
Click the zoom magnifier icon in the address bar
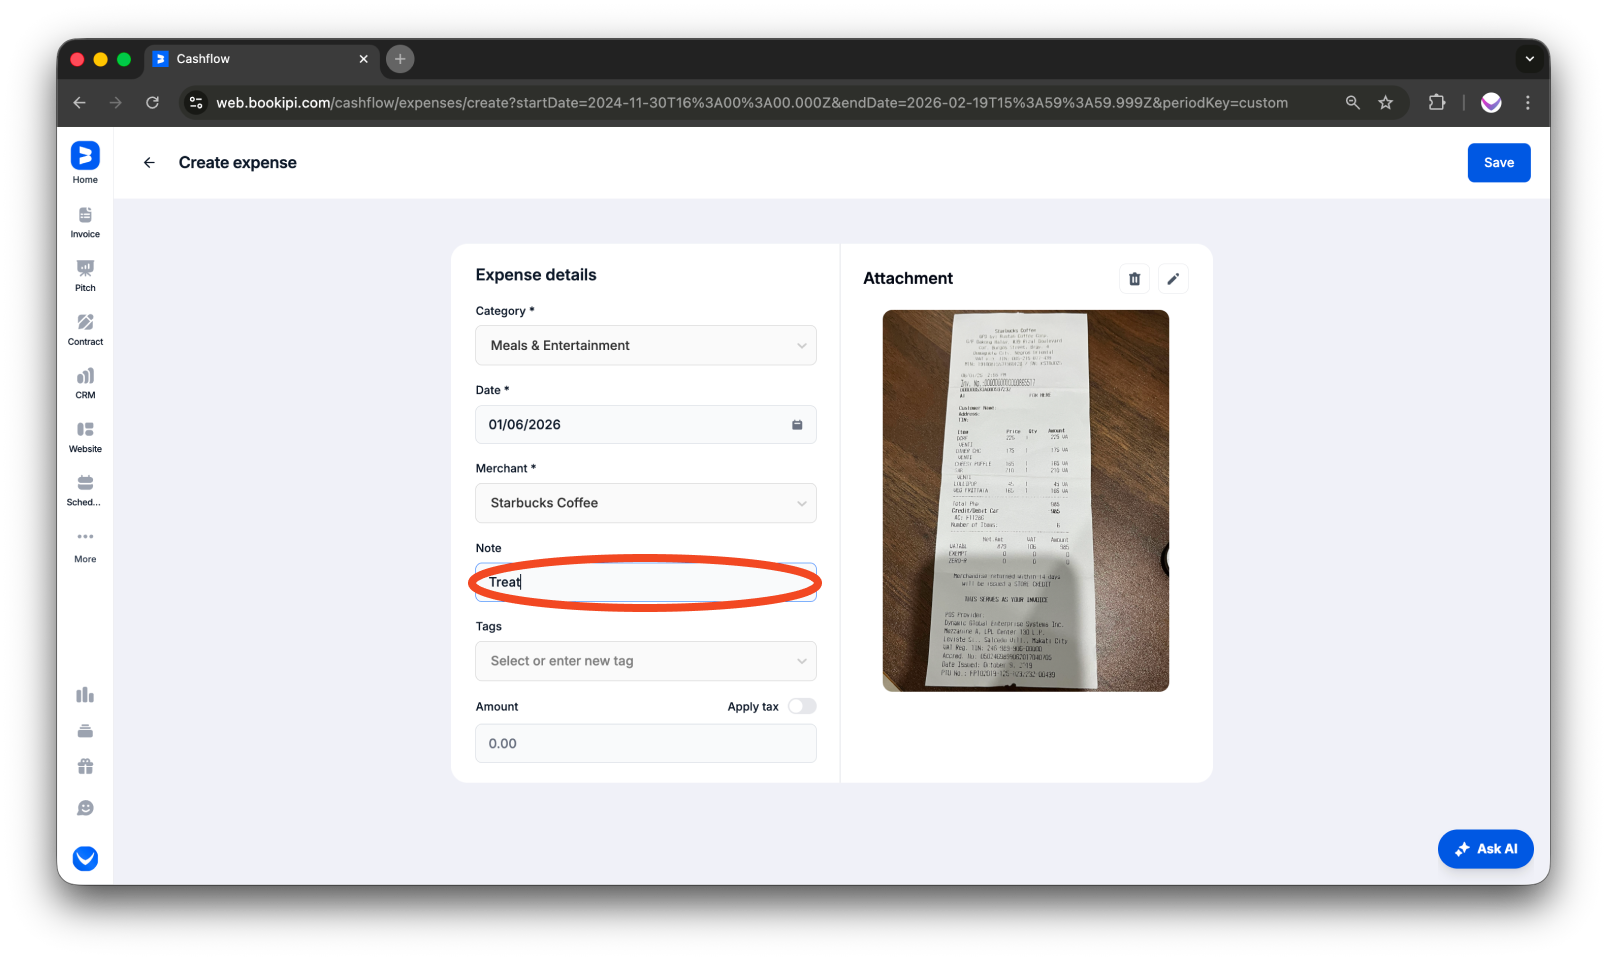[1353, 103]
